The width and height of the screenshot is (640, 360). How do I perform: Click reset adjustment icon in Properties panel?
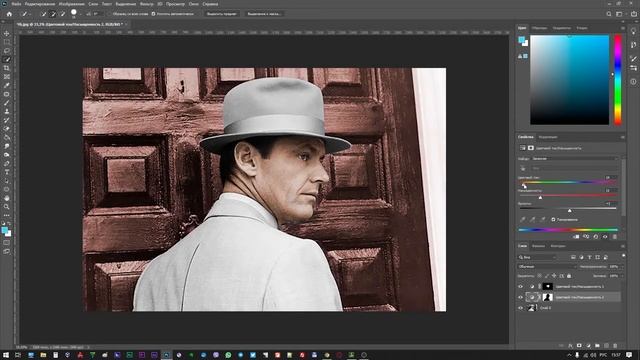(x=596, y=237)
